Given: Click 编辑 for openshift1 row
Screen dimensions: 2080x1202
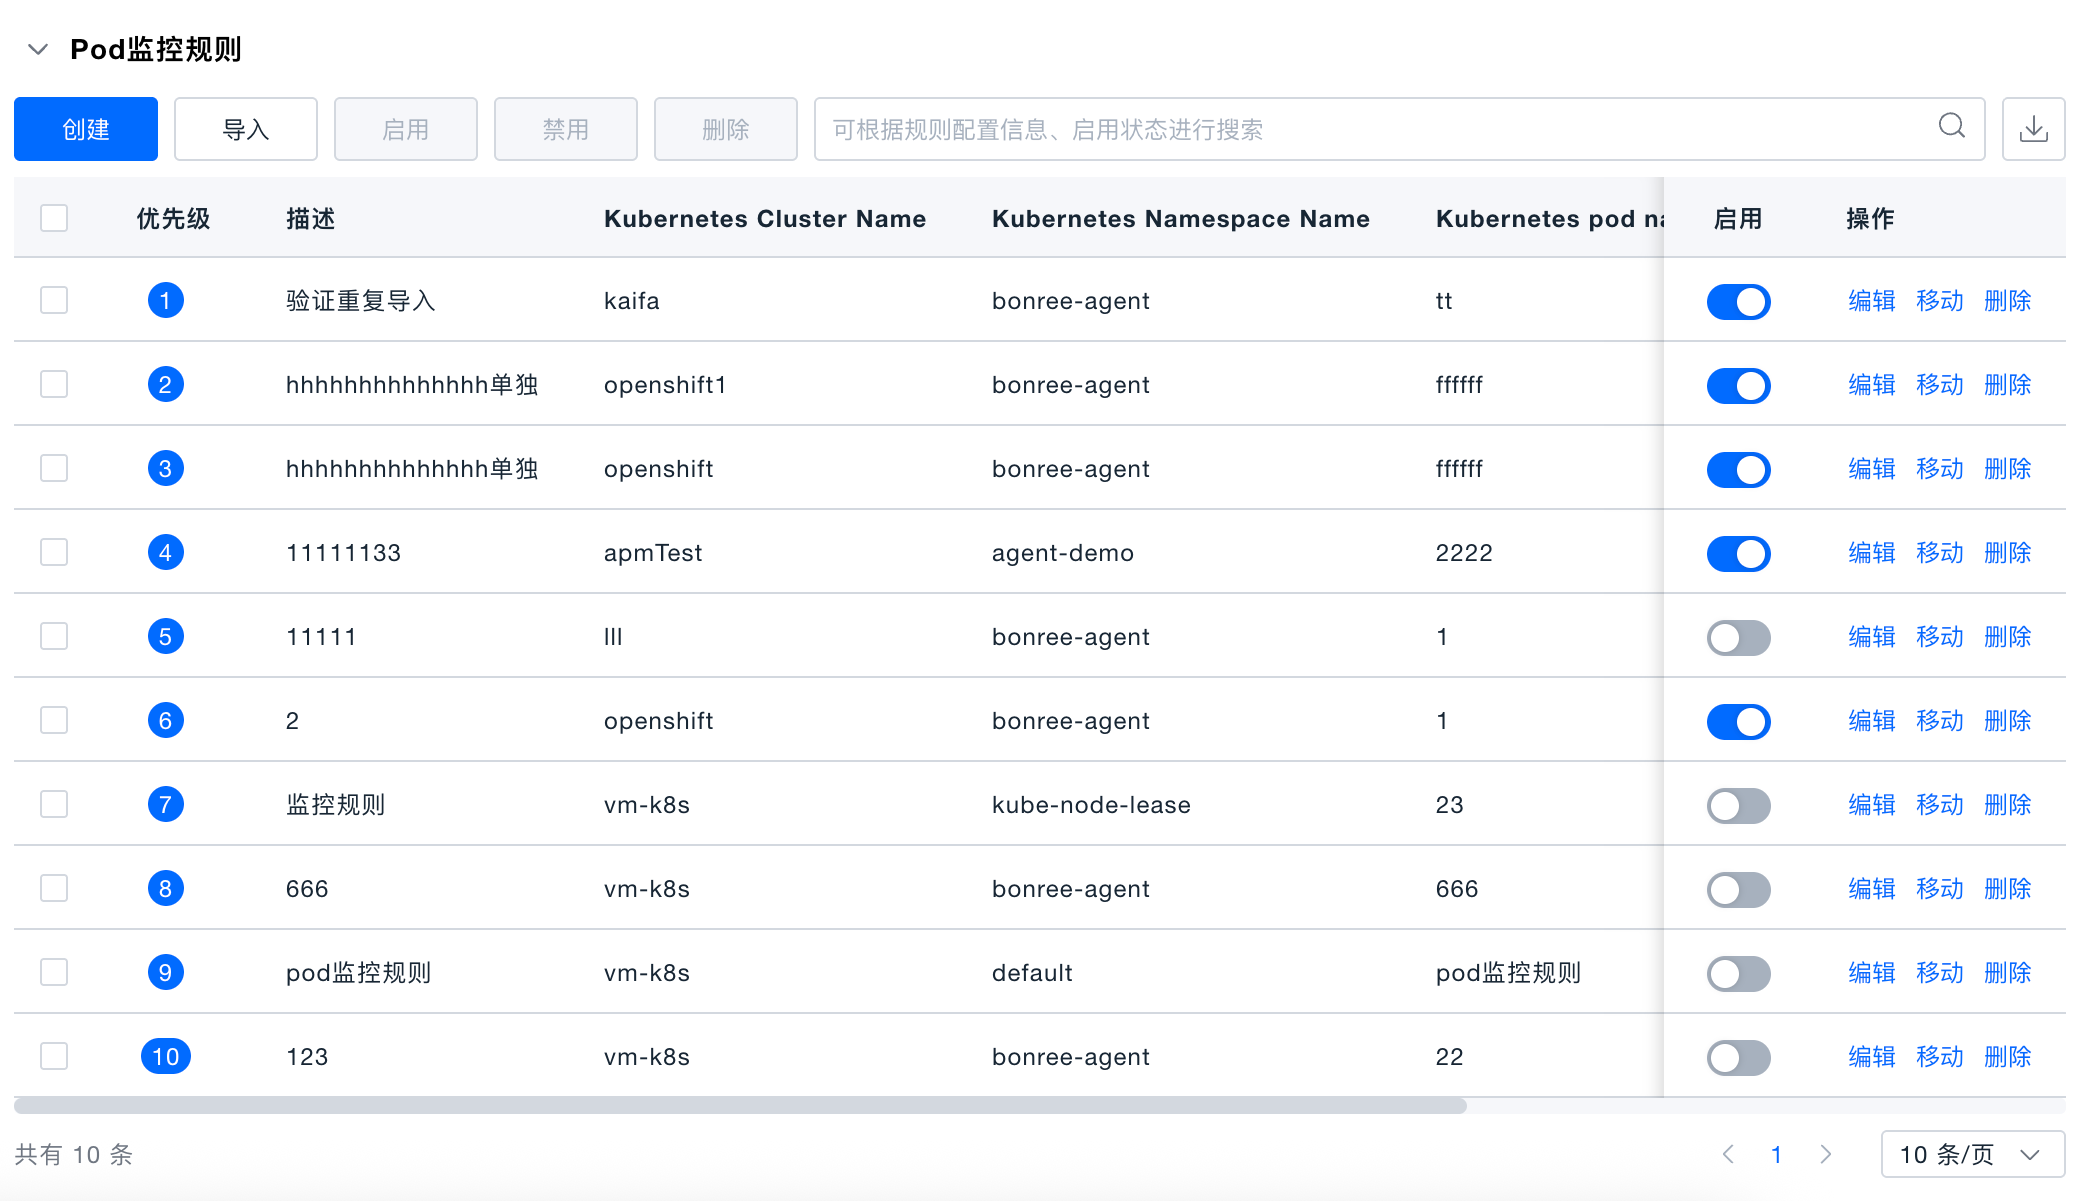Looking at the screenshot, I should click(x=1872, y=384).
